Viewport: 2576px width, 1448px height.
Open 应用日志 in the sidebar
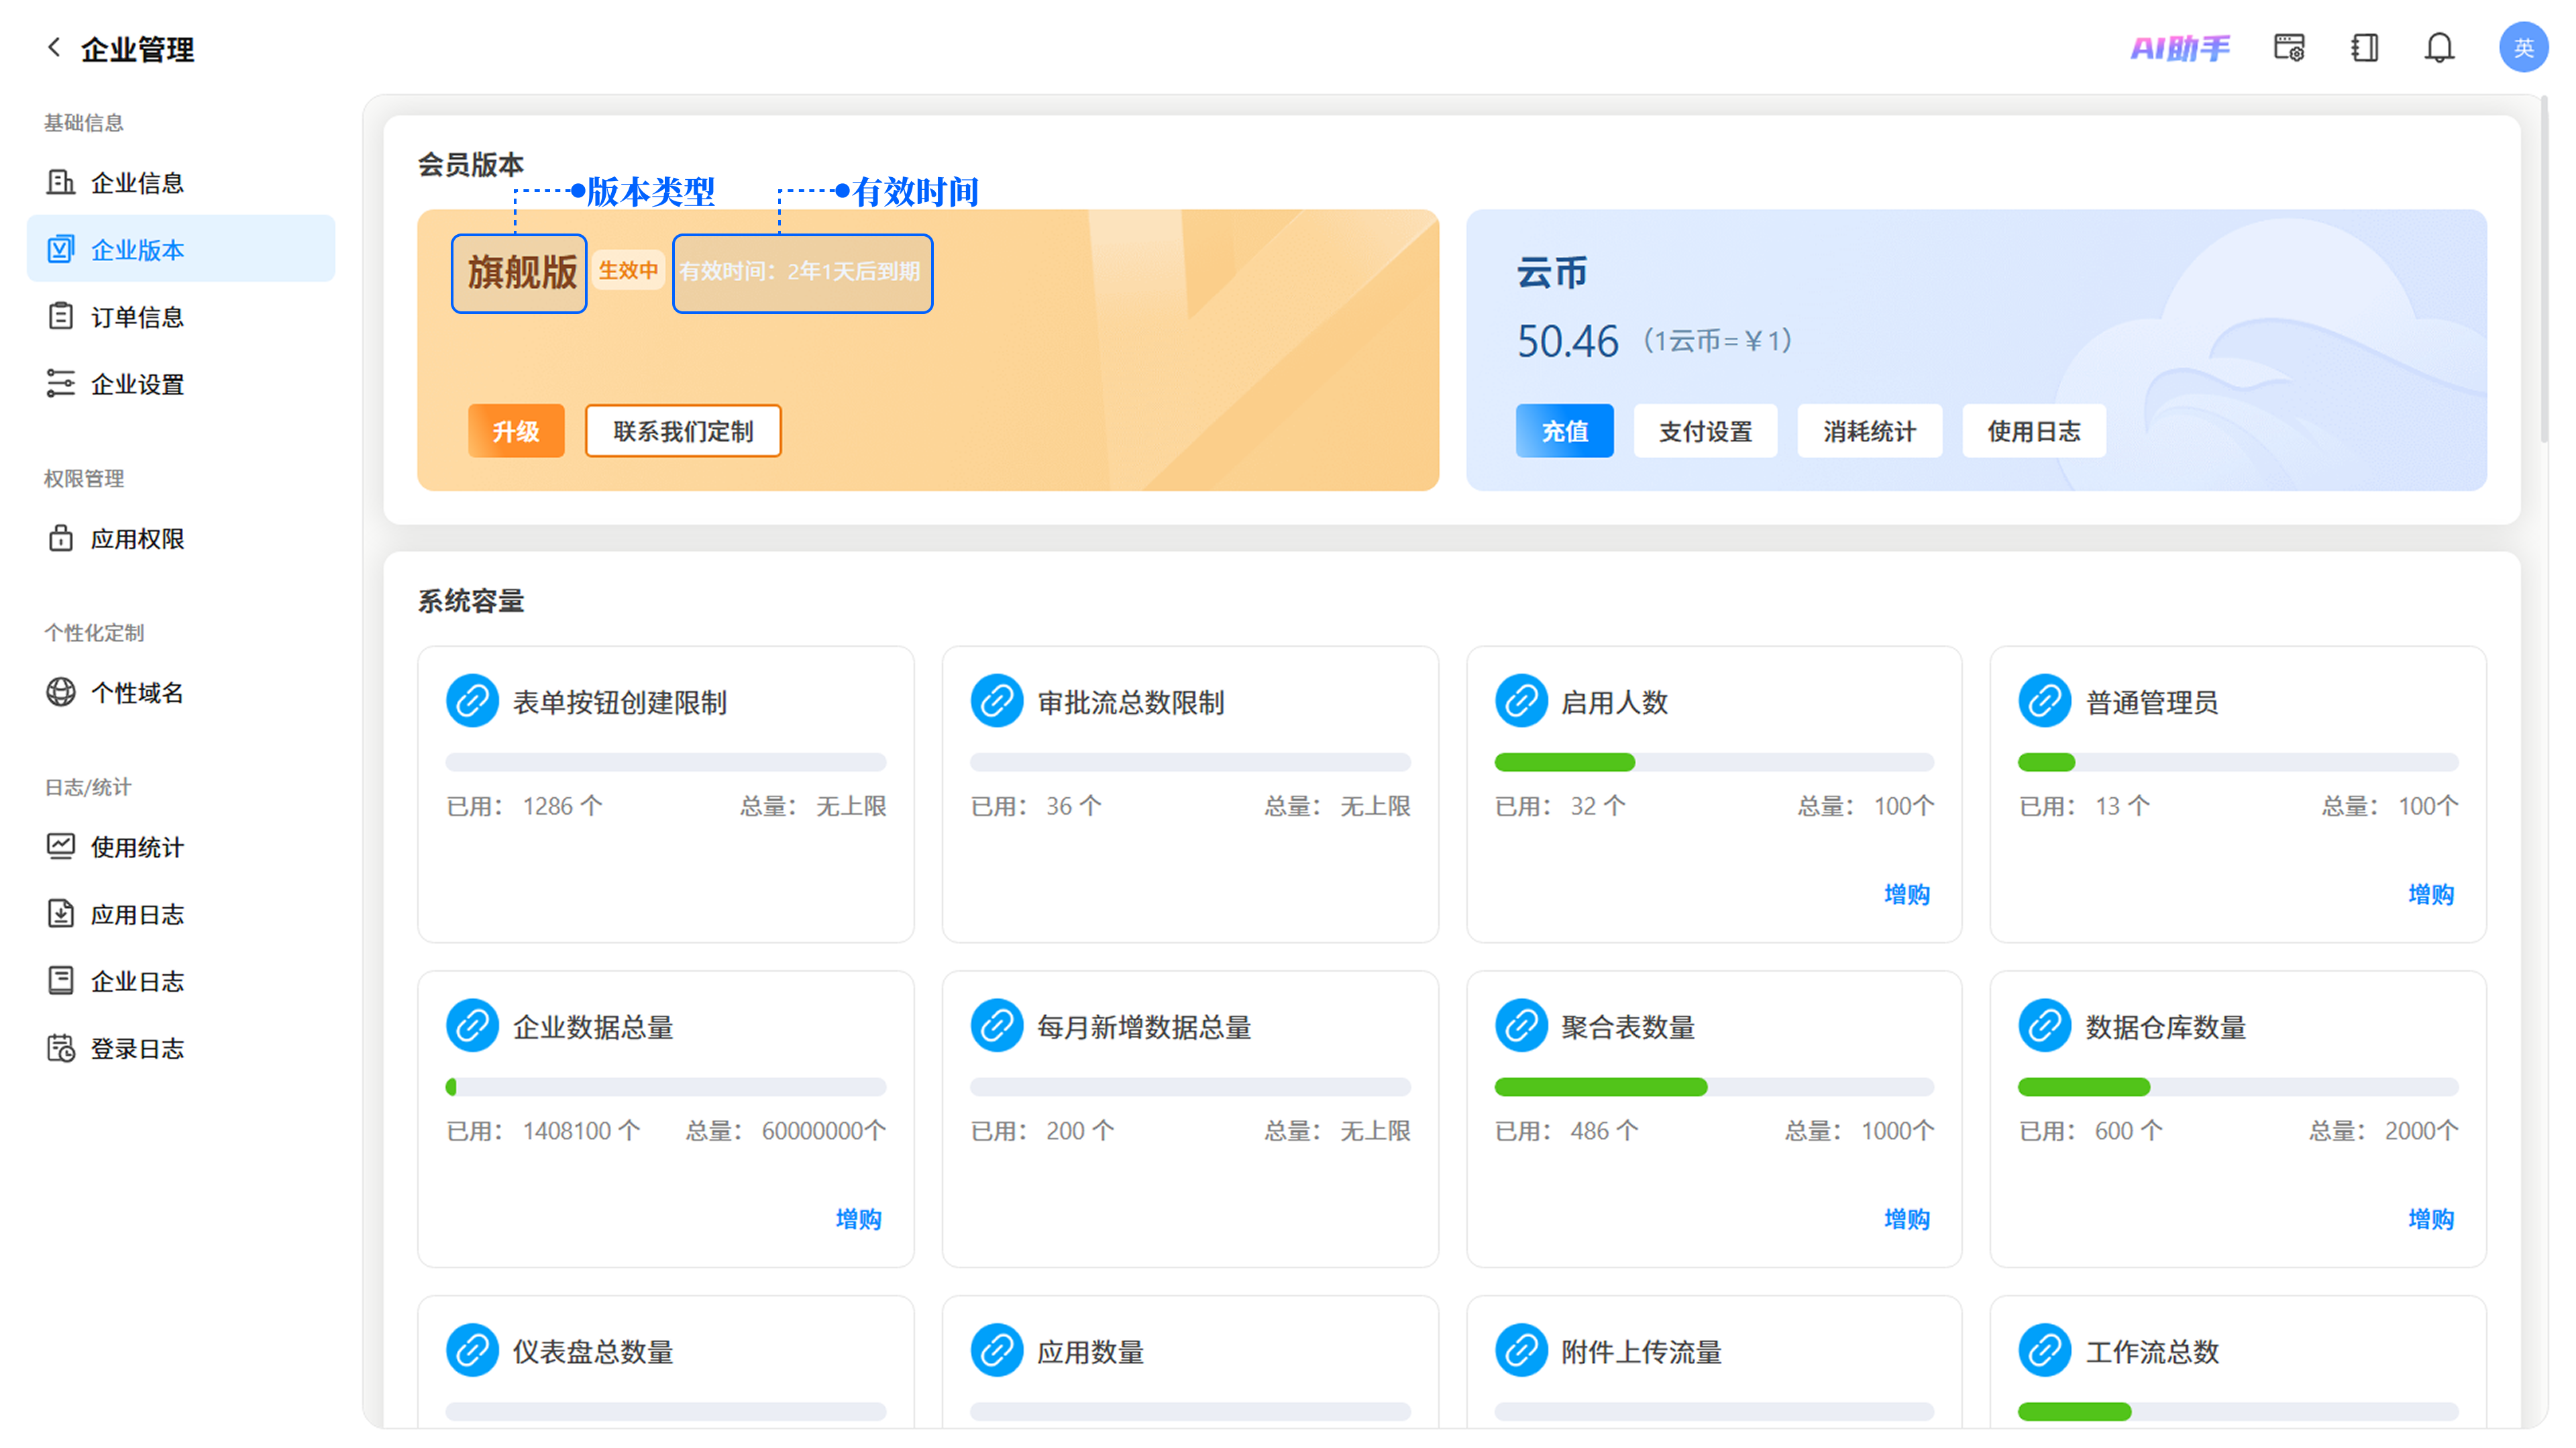pos(181,913)
